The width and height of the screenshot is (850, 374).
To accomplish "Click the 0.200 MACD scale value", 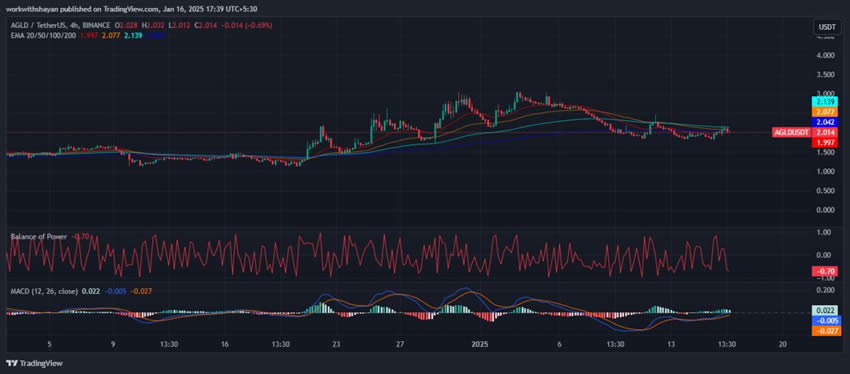I will (826, 290).
